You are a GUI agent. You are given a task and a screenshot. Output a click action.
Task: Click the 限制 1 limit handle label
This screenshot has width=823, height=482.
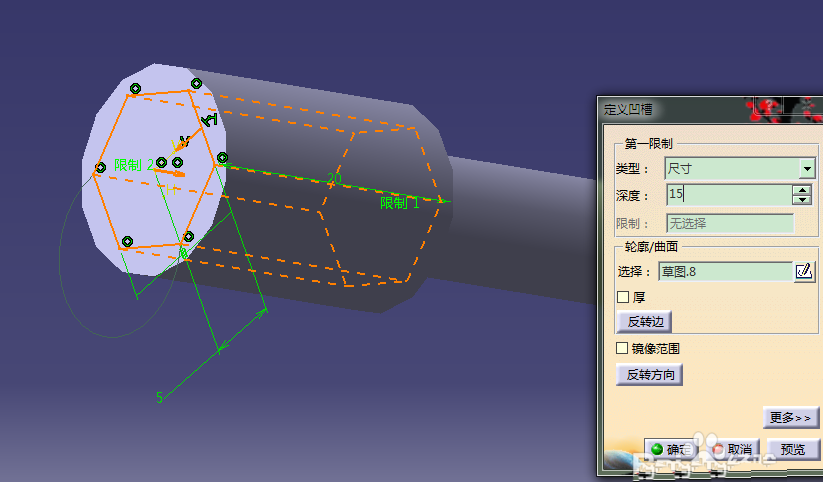[400, 203]
